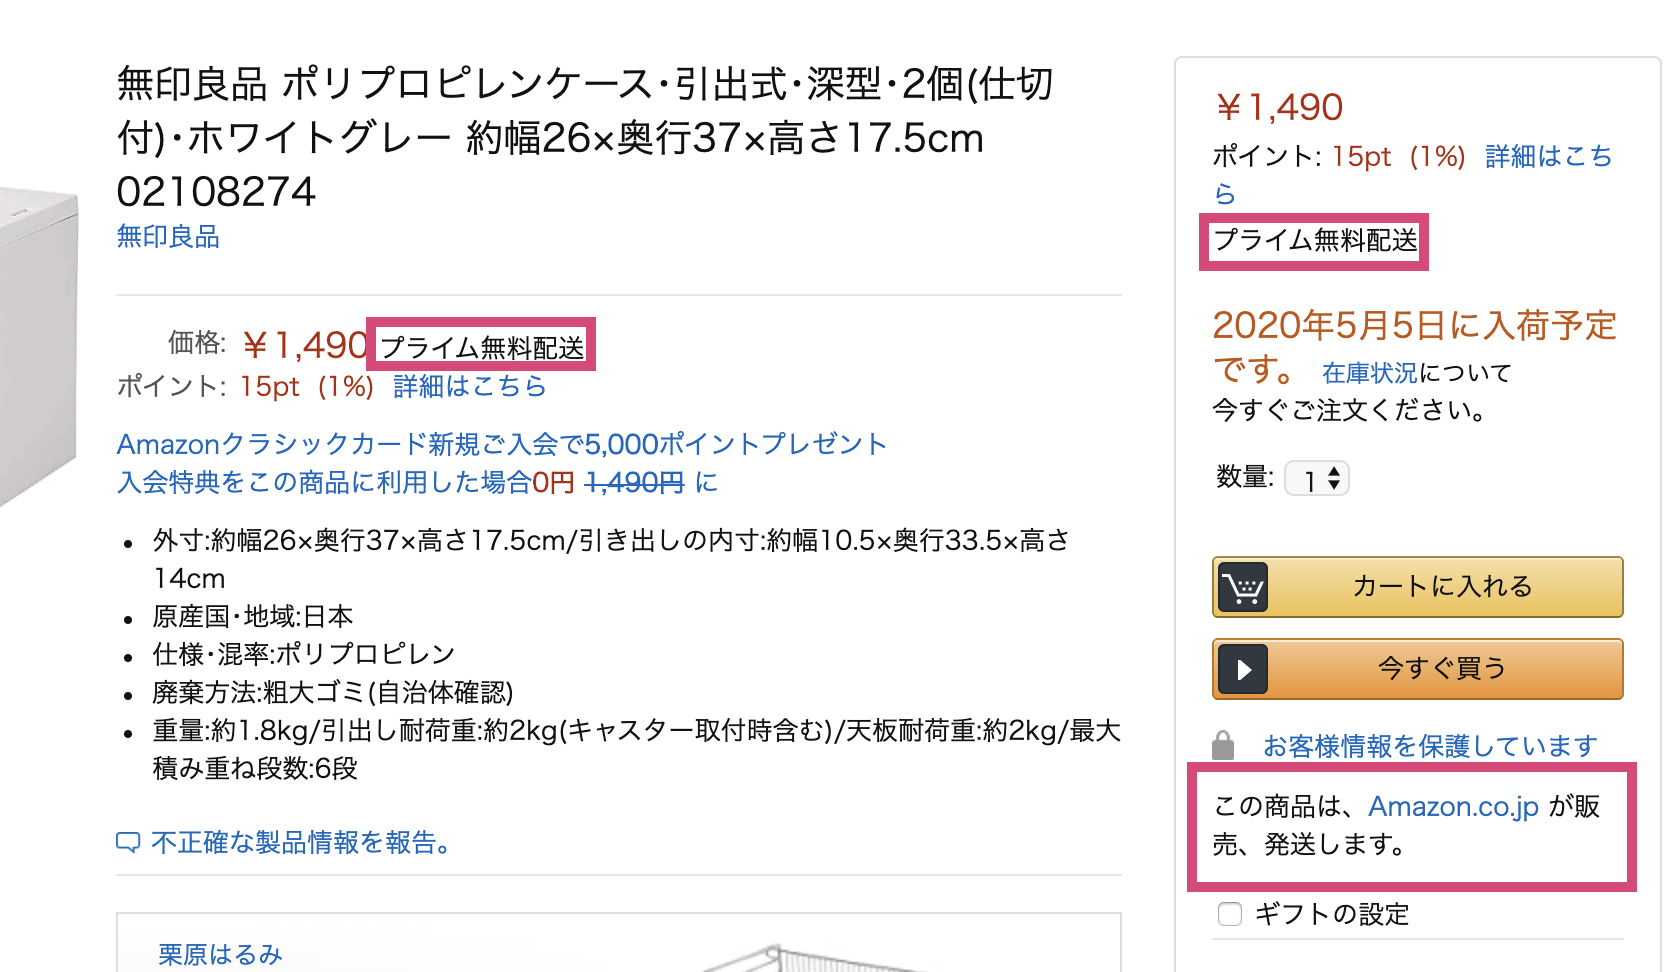This screenshot has height=972, width=1666.
Task: Click the Amazon.co.jp seller link
Action: click(1453, 807)
